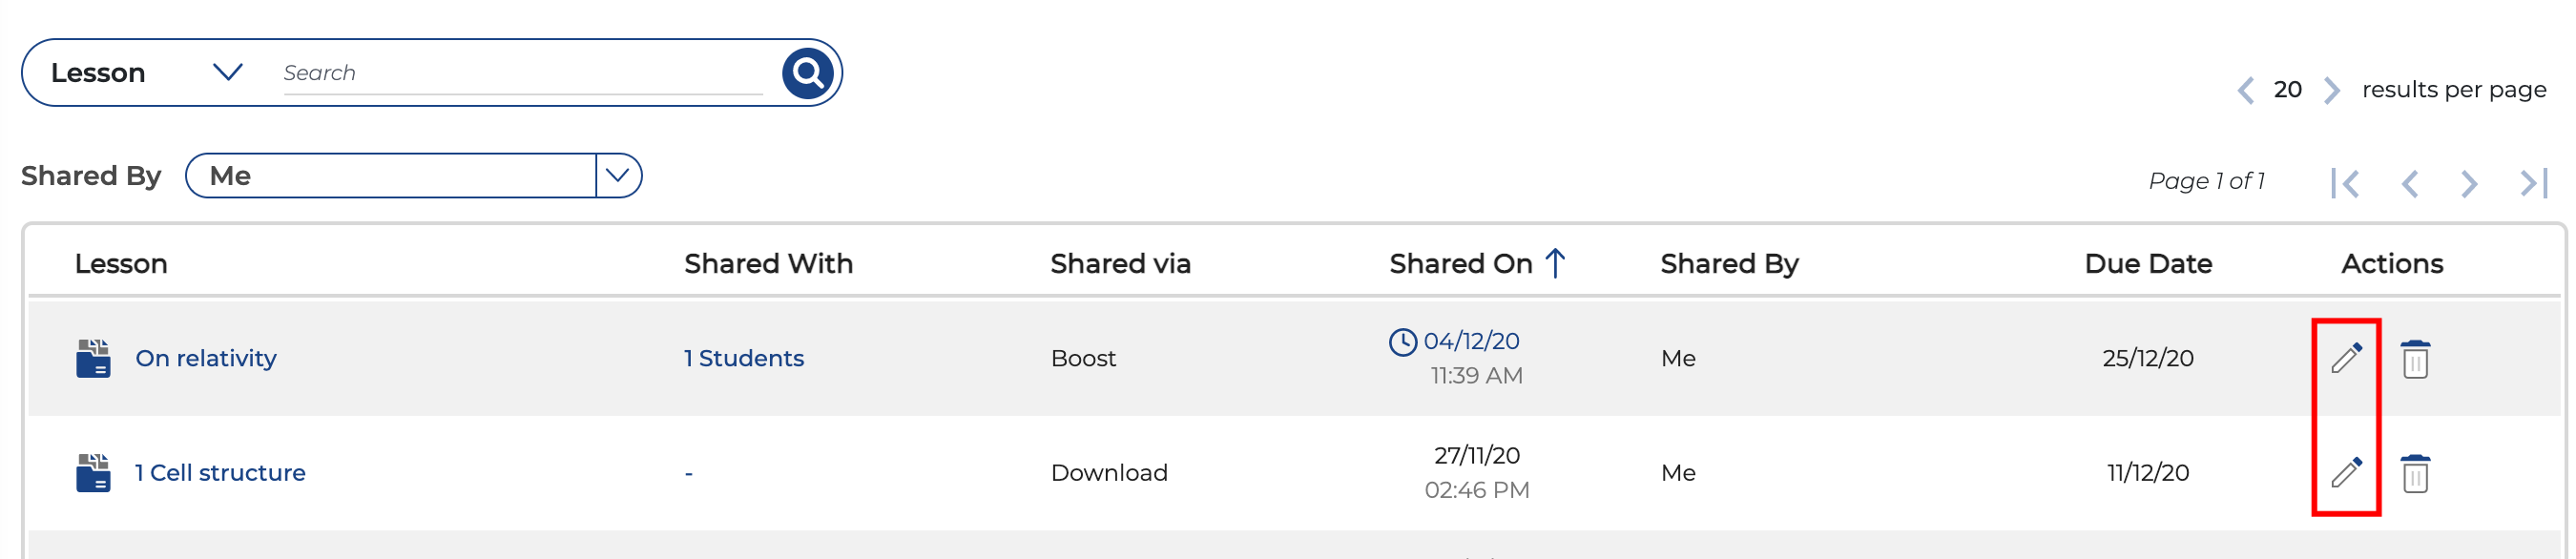Delete the 1 Cell structure share
Screen dimensions: 2576x559
click(2415, 473)
